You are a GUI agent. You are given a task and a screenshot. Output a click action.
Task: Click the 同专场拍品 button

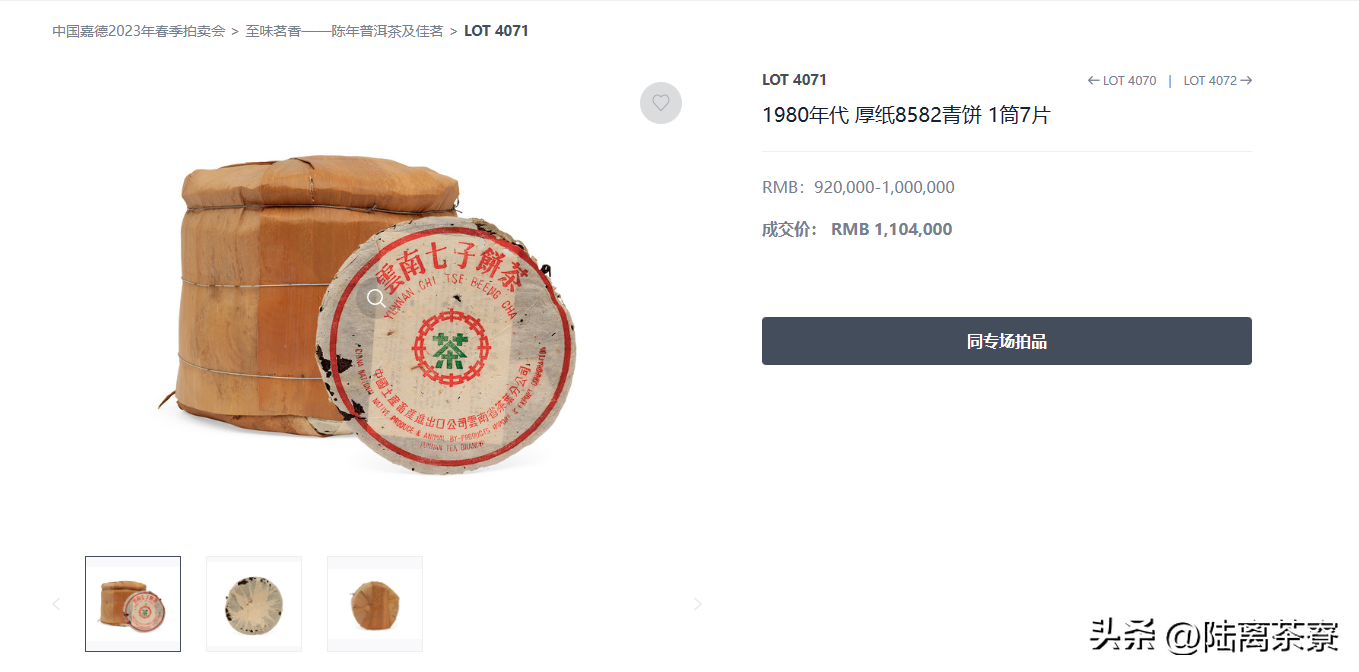[x=1007, y=341]
